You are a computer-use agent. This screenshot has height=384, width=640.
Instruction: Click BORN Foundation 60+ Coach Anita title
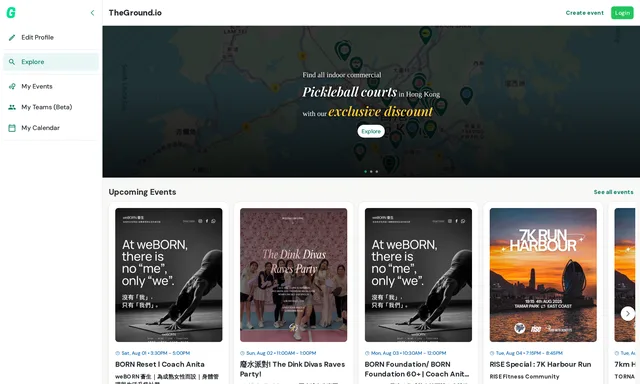417,369
